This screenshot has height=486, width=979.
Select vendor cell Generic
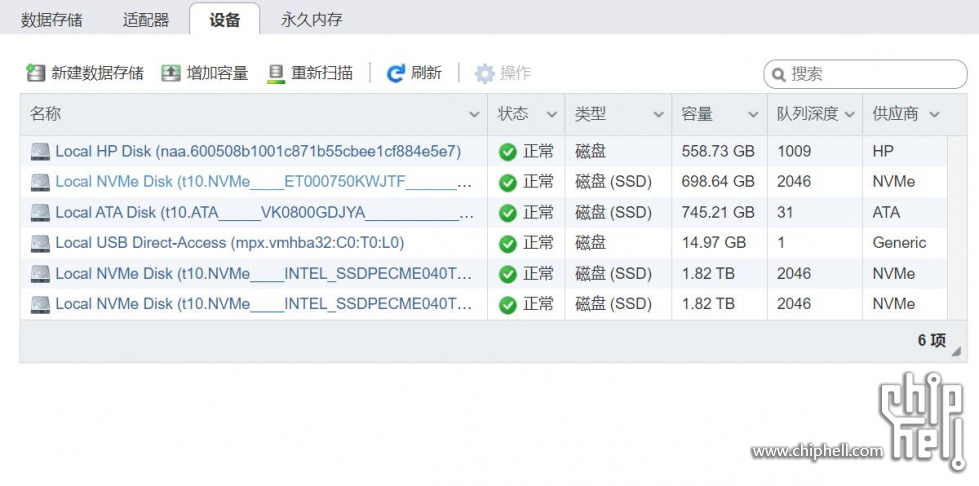click(900, 243)
